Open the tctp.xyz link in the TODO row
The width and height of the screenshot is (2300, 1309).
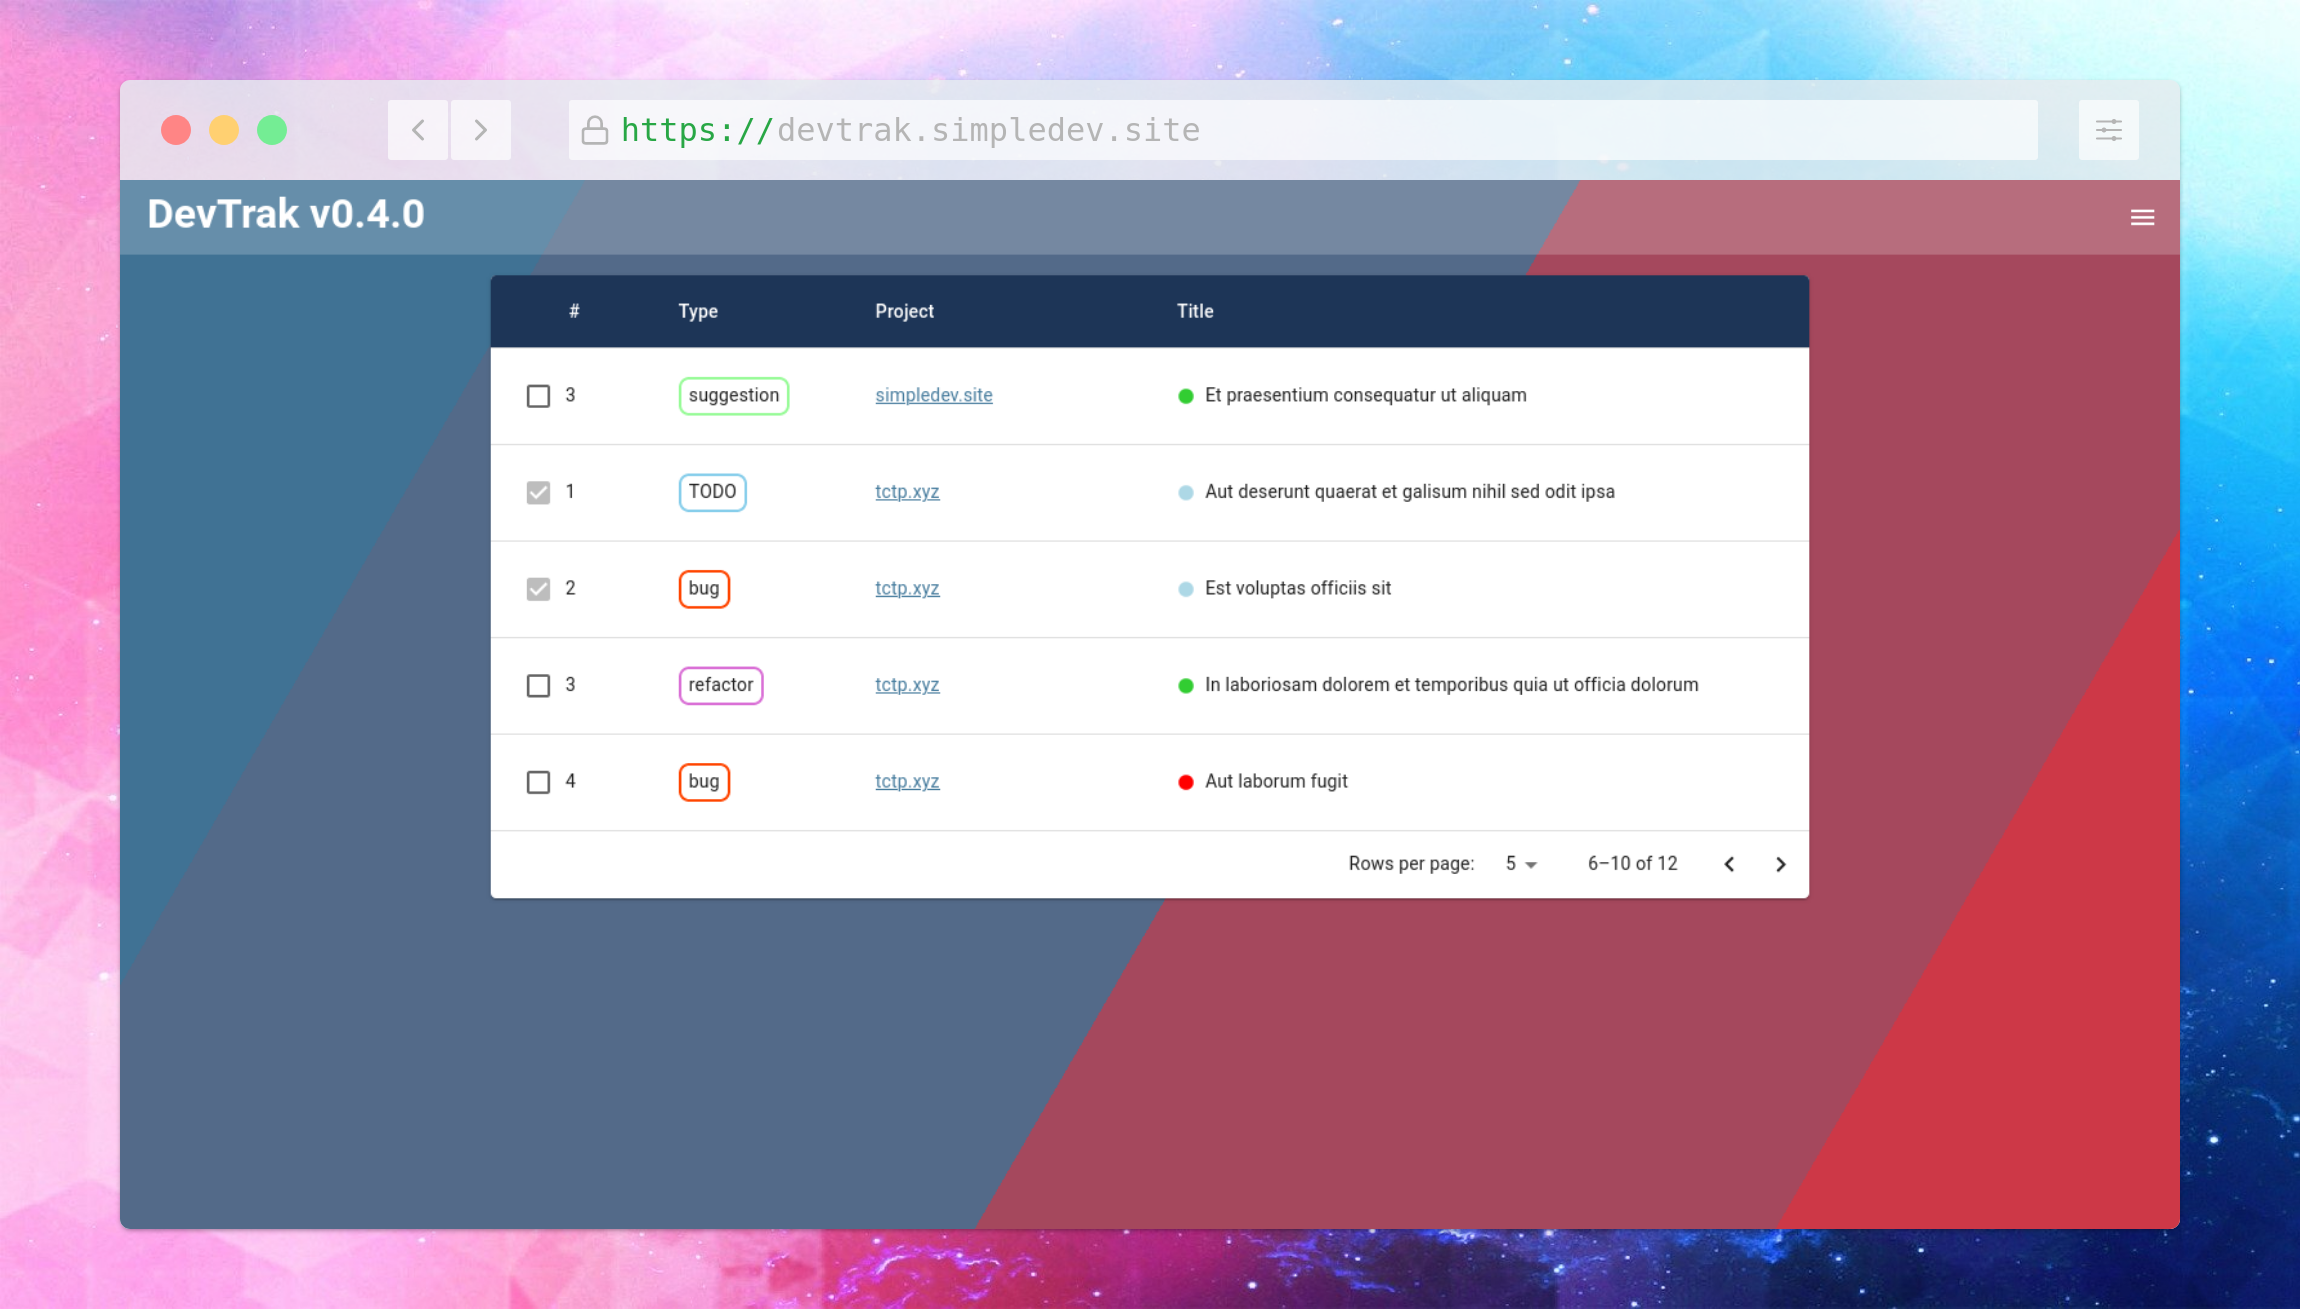click(x=906, y=492)
